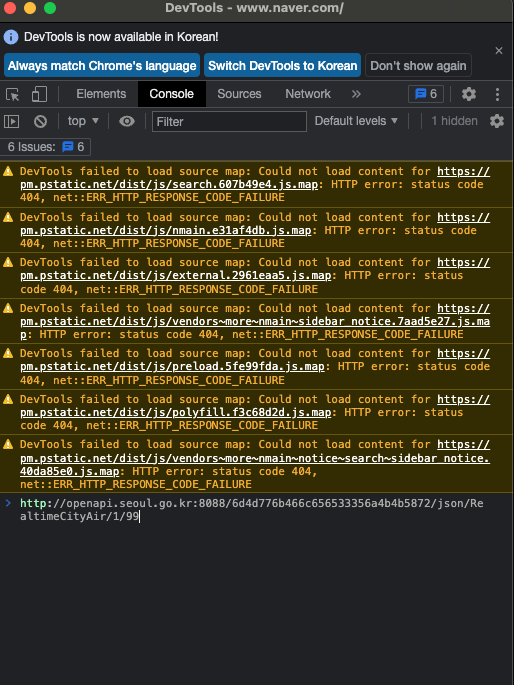Click the blue issues counter badge in tab bar
The height and width of the screenshot is (685, 514).
[426, 94]
